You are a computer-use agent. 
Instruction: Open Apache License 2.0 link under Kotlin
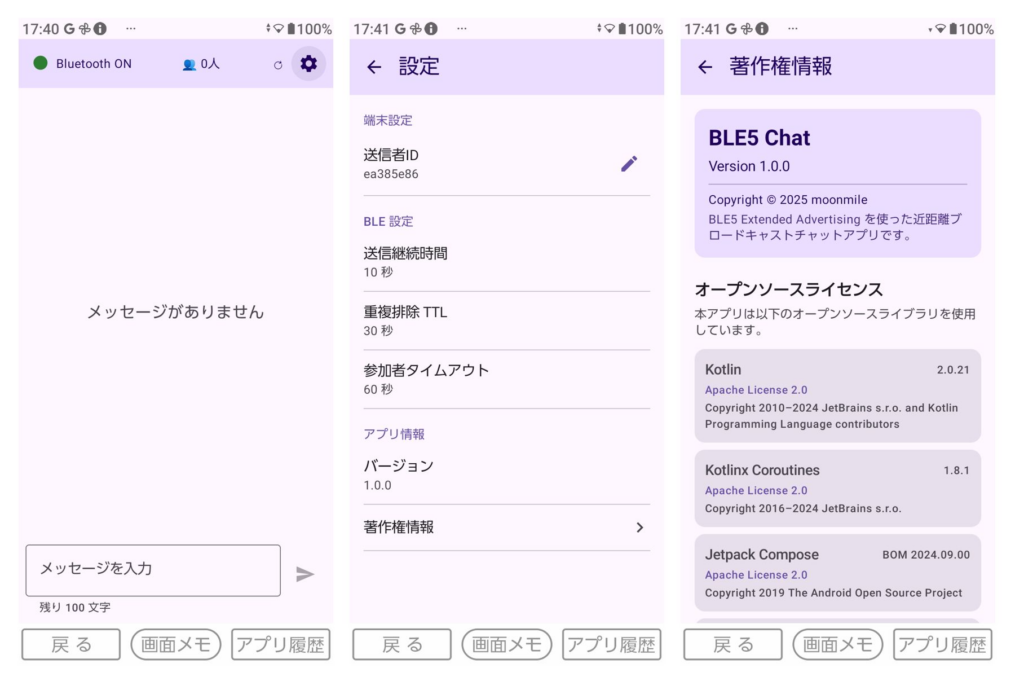[x=756, y=390]
